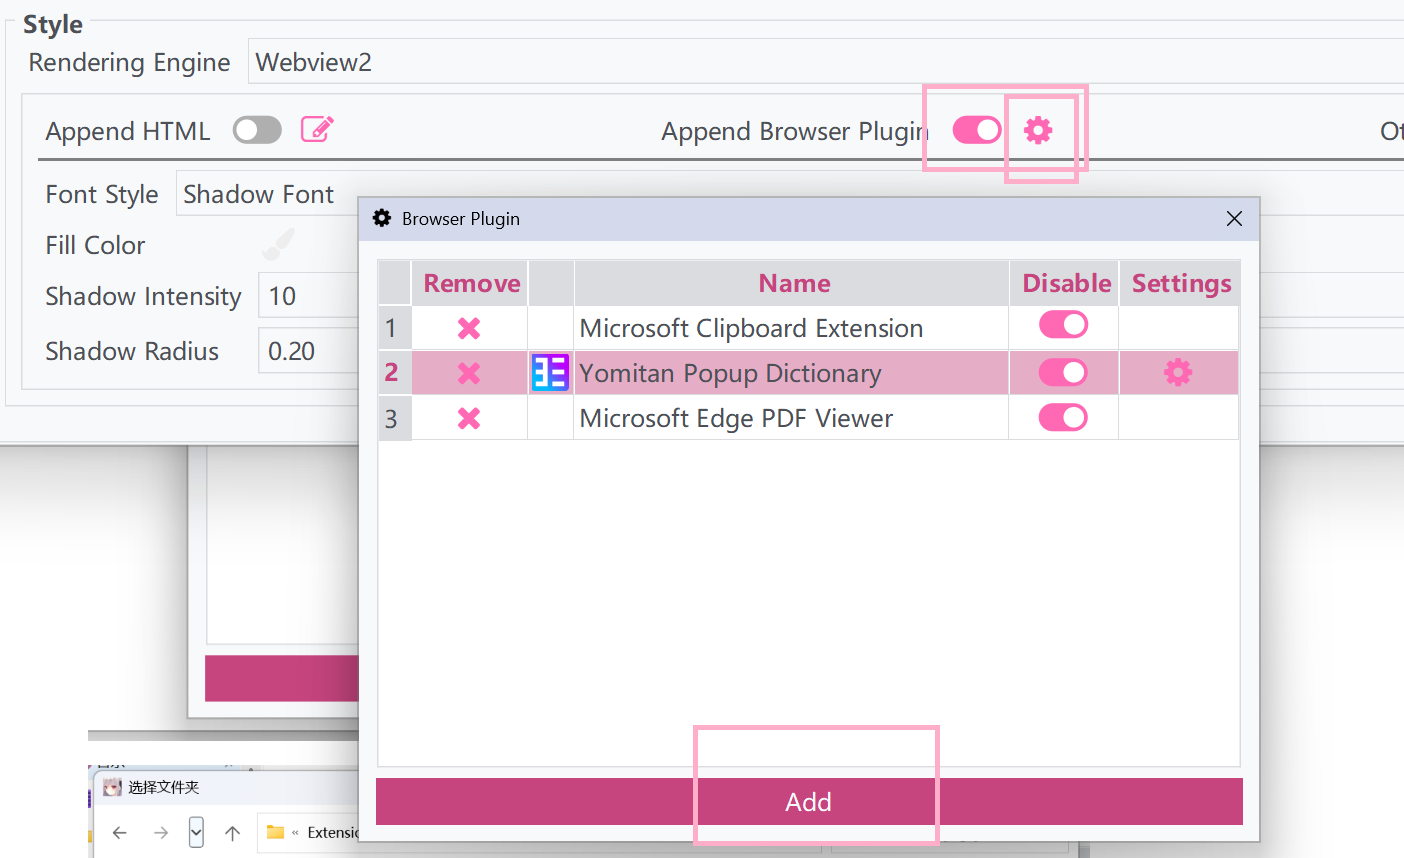This screenshot has height=858, width=1404.
Task: Click the Fill Color paintbrush icon
Action: tap(279, 244)
